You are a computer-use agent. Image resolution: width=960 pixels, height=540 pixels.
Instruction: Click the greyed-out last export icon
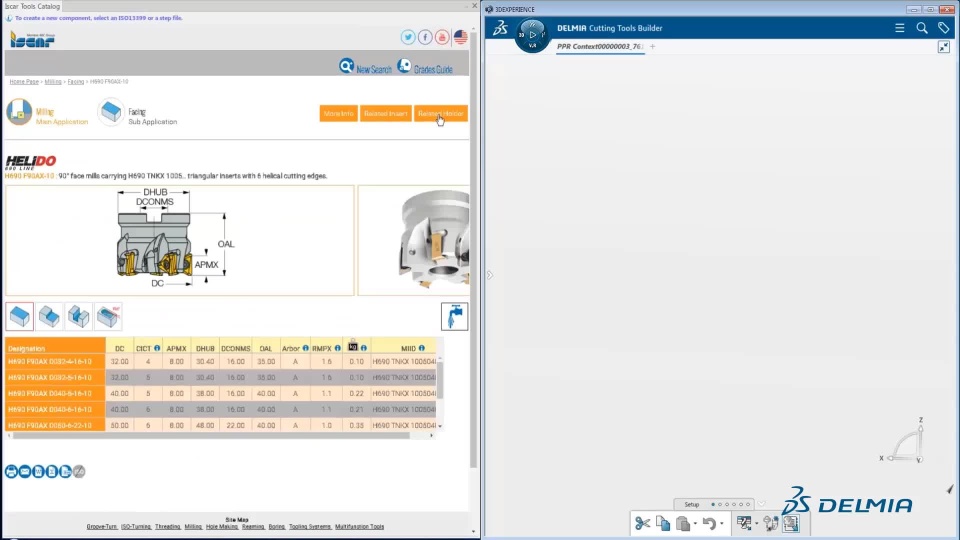79,471
